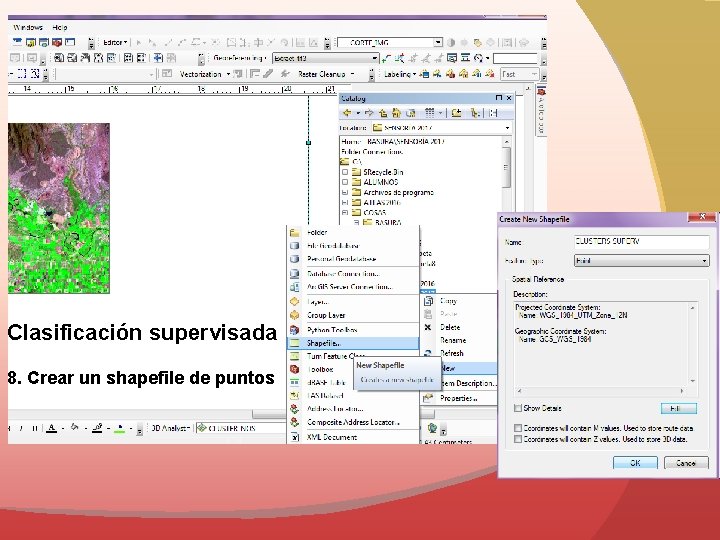
Task: Click the Folder icon in New submenu
Action: coord(295,232)
